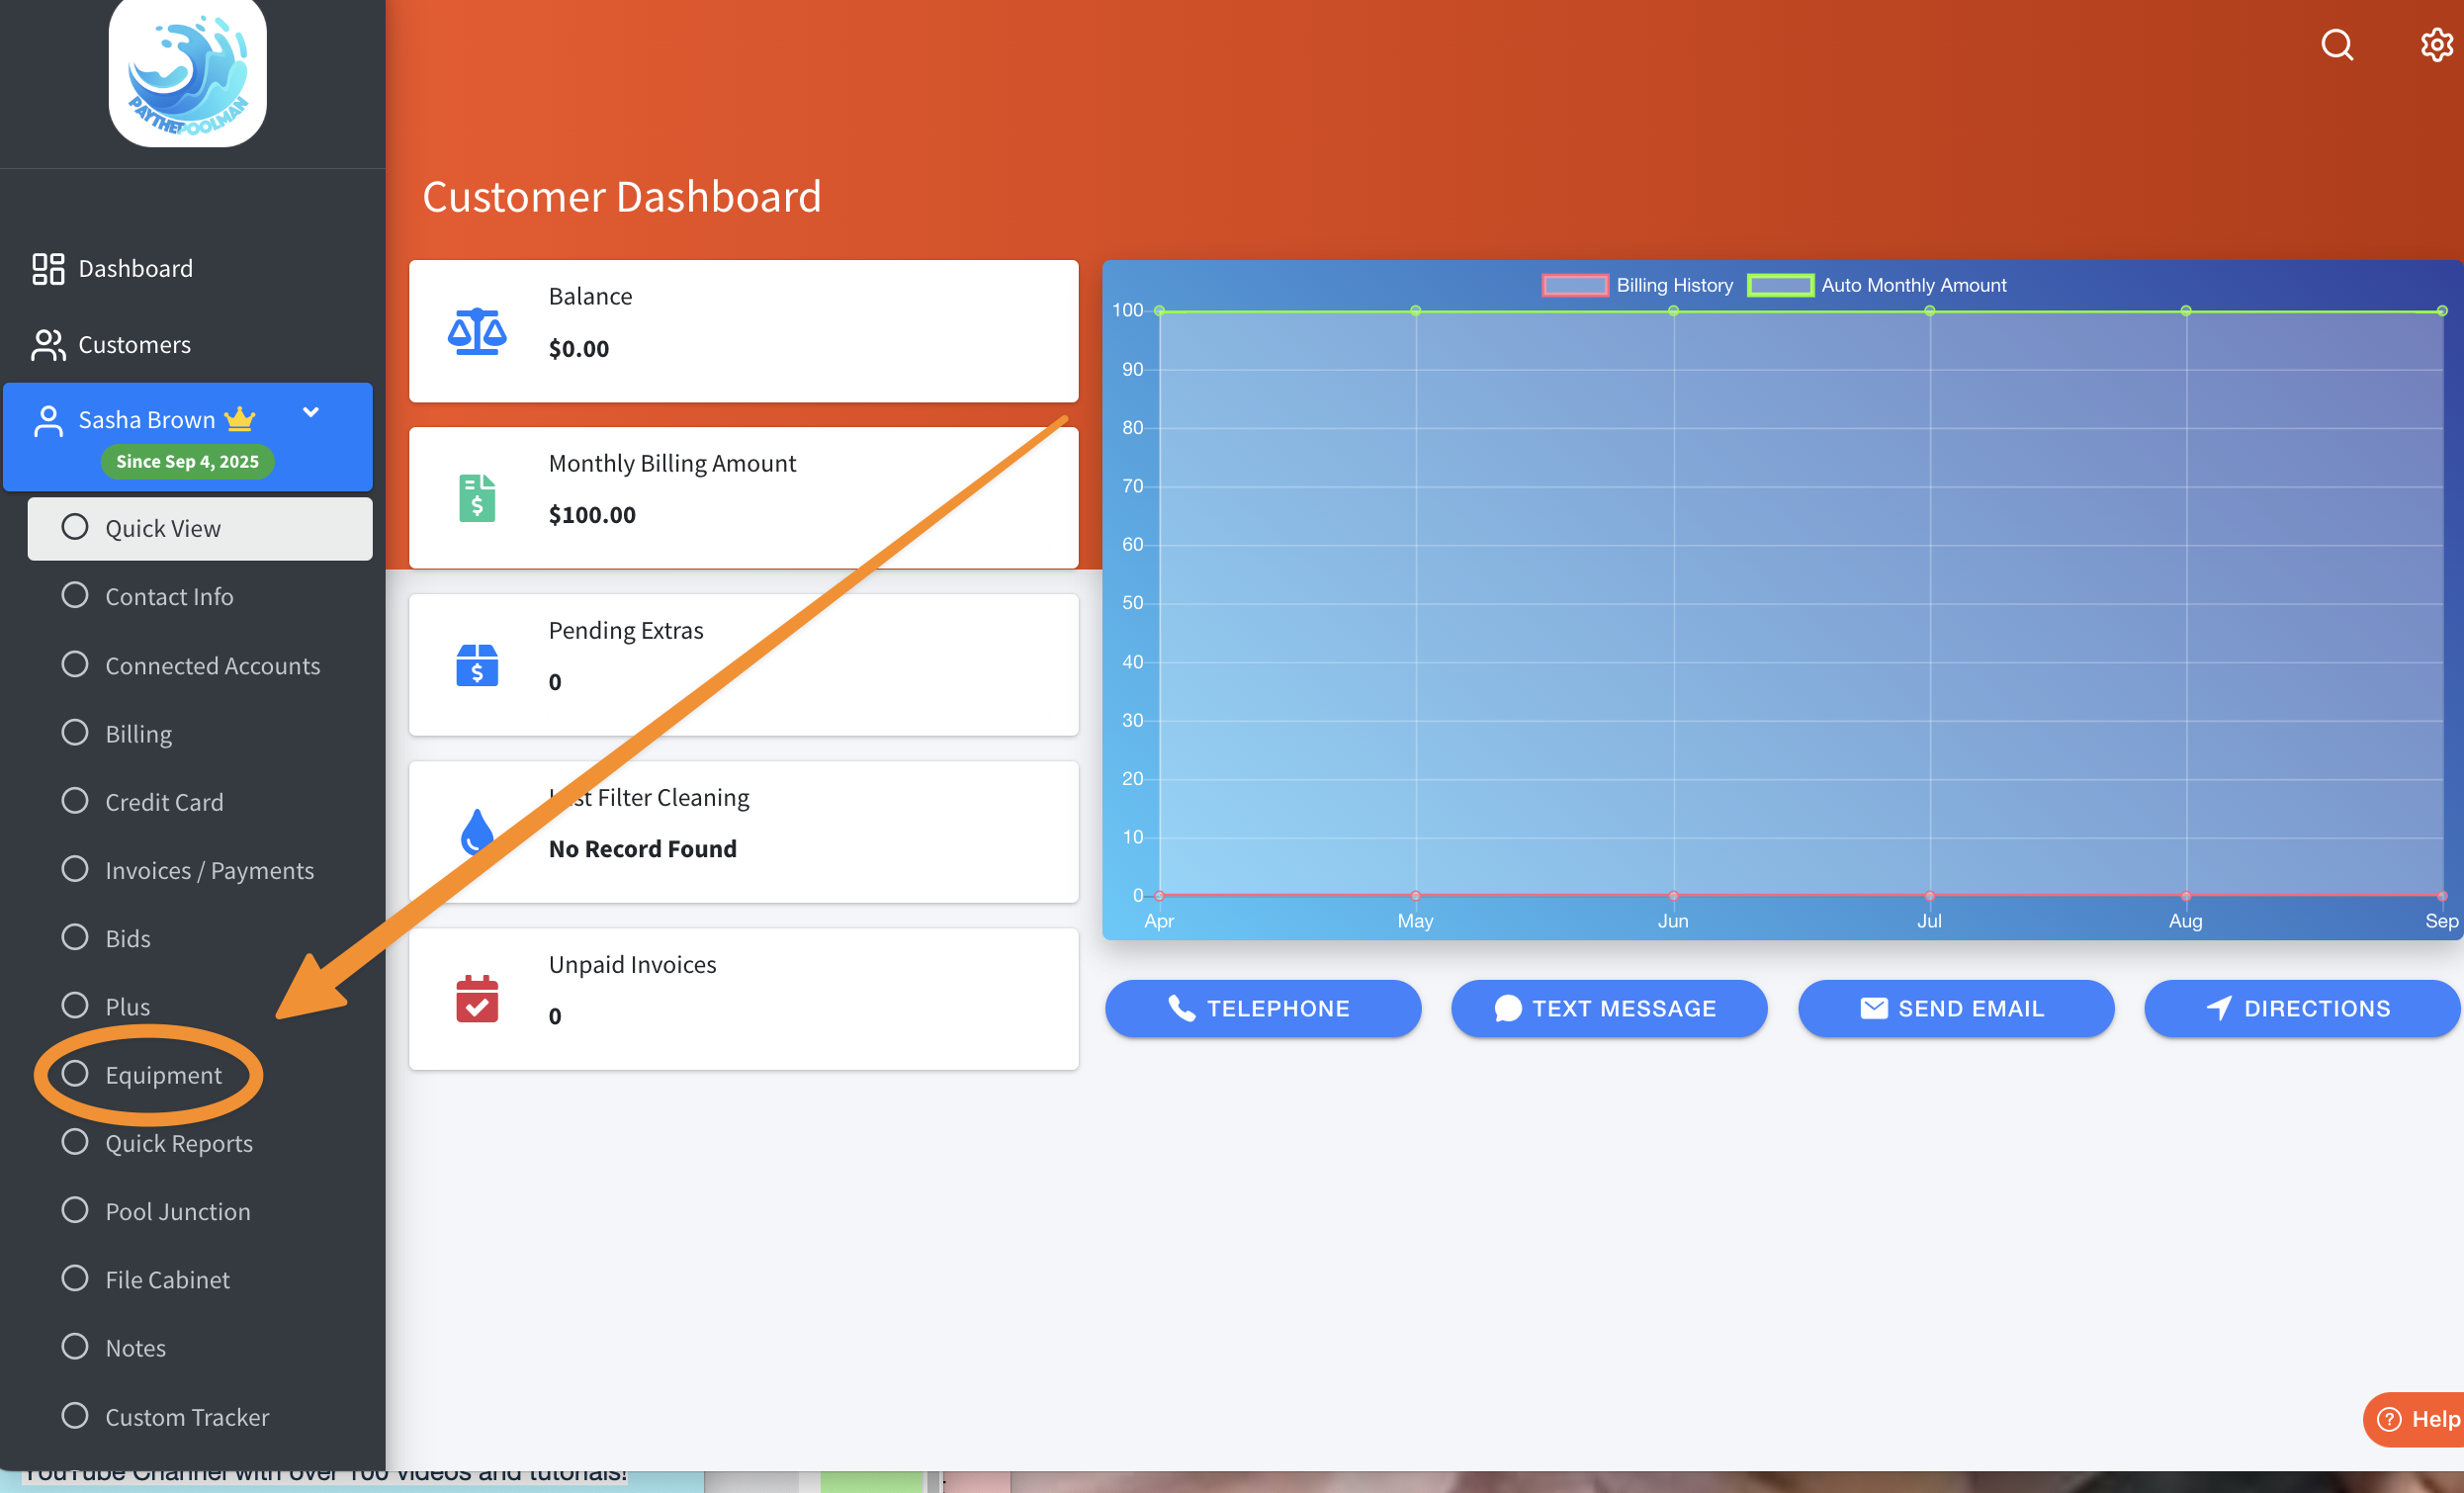
Task: Open the Dashboard menu item
Action: coord(135,268)
